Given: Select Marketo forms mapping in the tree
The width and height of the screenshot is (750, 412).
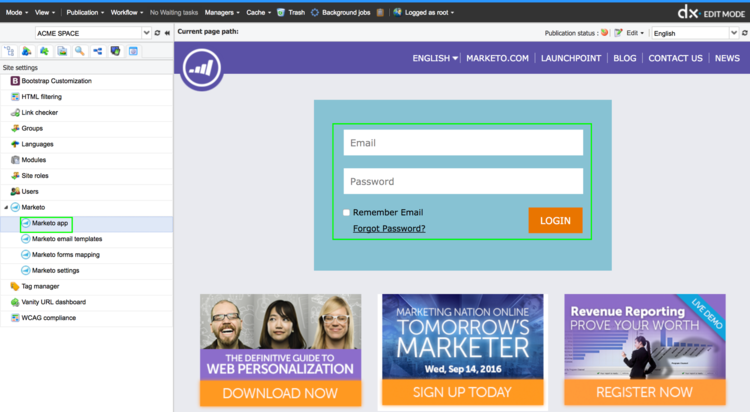Looking at the screenshot, I should (x=66, y=255).
